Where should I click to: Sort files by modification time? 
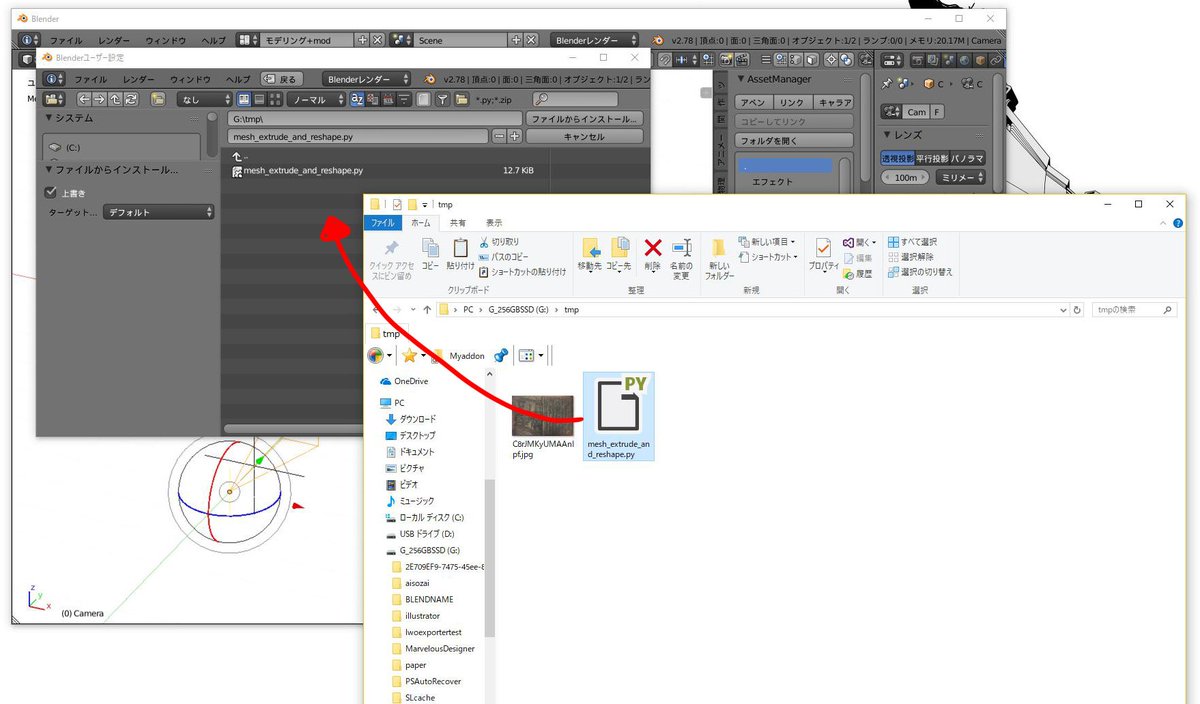click(390, 99)
